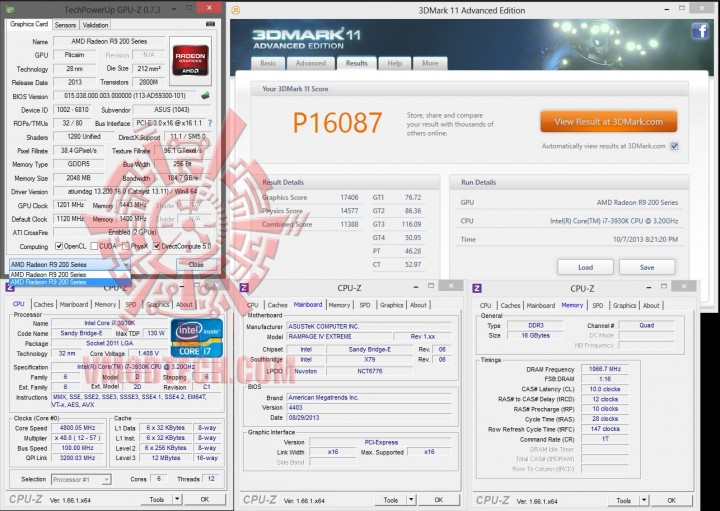This screenshot has width=720, height=511.
Task: Click the Facebook icon in 3DMark 11
Action: click(700, 32)
